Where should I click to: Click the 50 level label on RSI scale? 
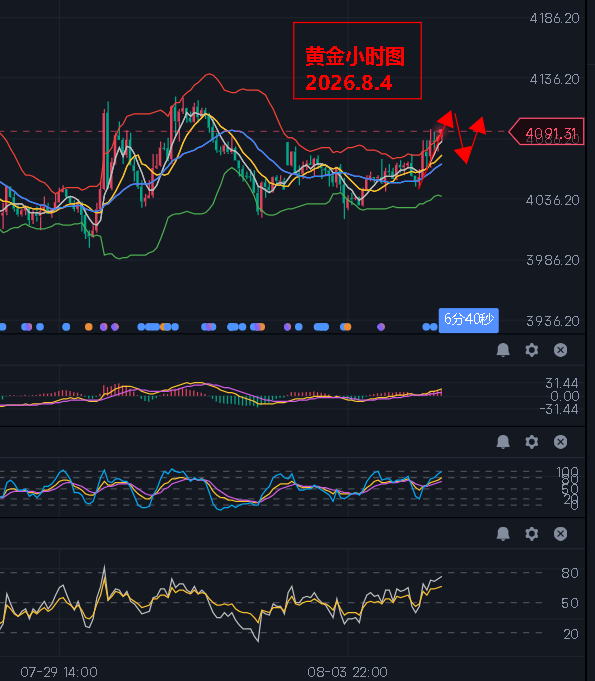pos(570,603)
